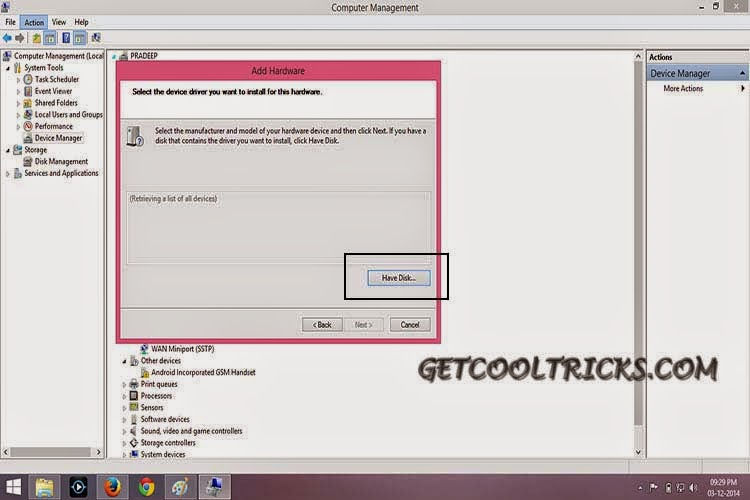Expand the Task Scheduler node arrow

pyautogui.click(x=18, y=80)
